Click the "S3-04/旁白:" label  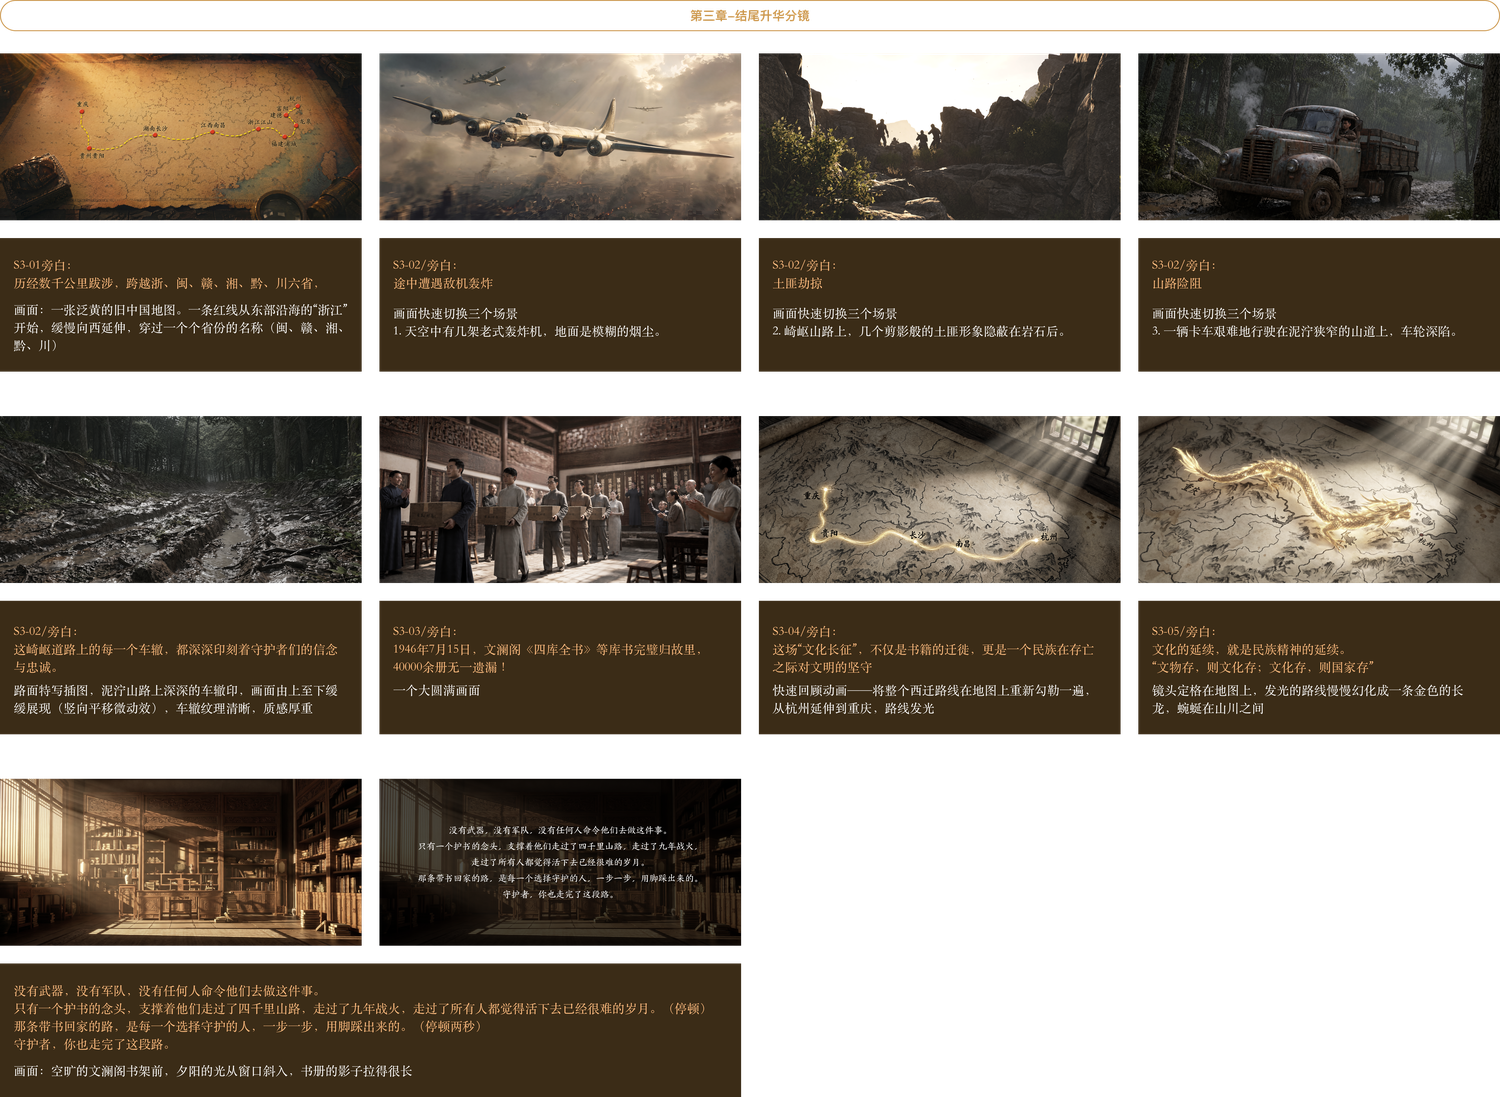tap(804, 632)
